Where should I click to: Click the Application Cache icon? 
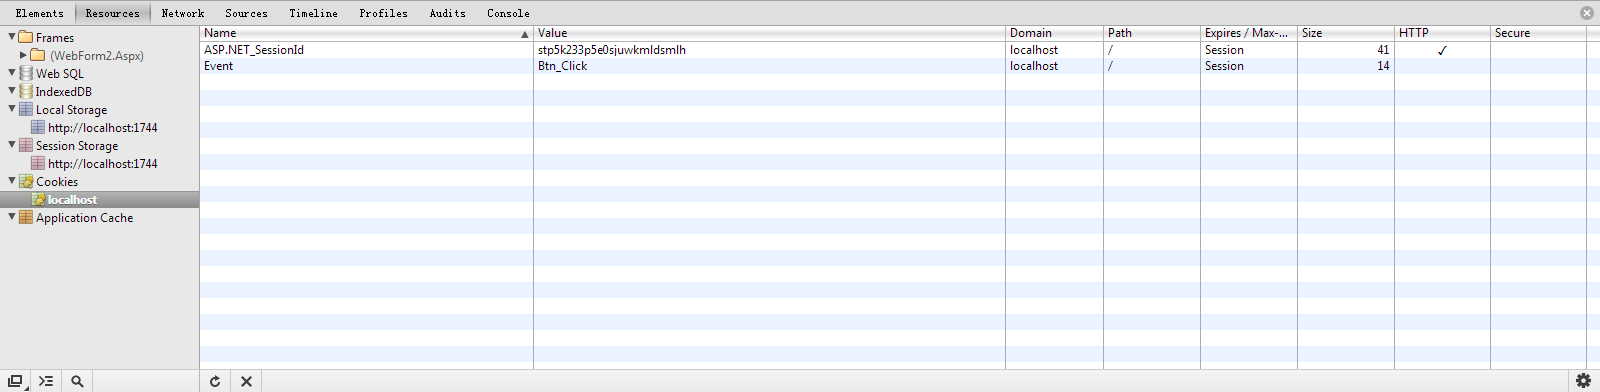coord(26,217)
